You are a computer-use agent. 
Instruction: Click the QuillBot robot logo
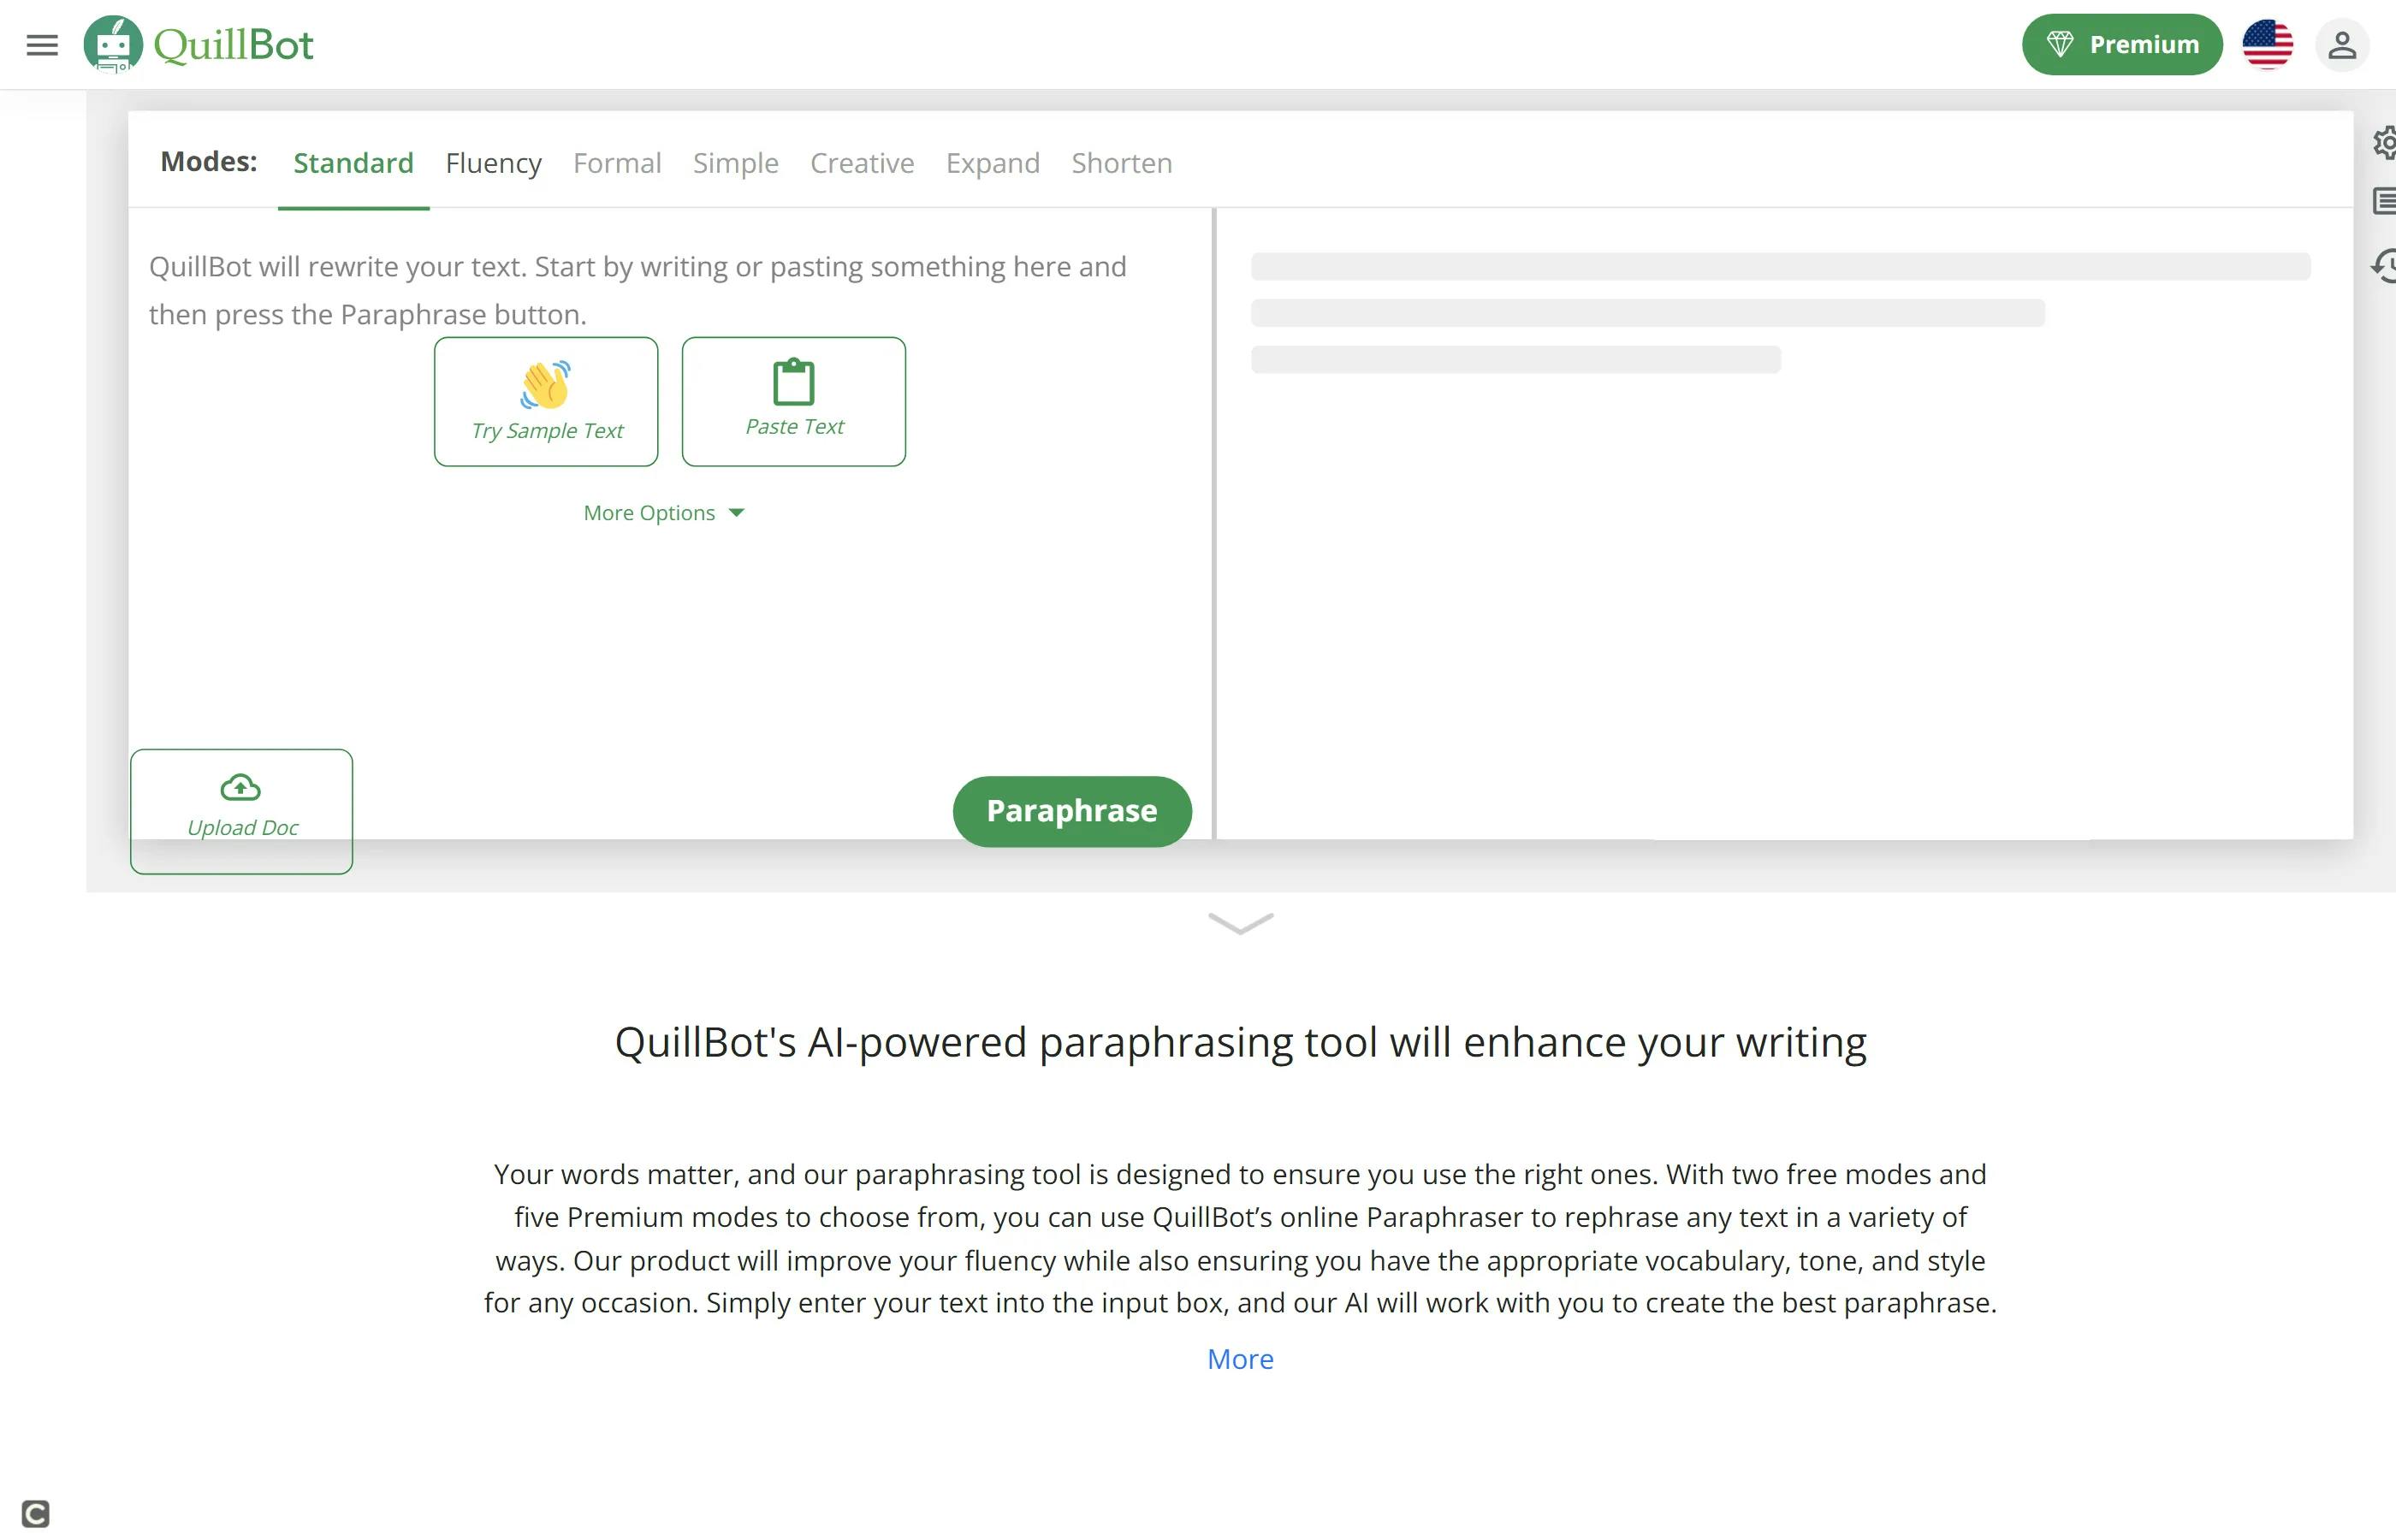click(x=113, y=45)
